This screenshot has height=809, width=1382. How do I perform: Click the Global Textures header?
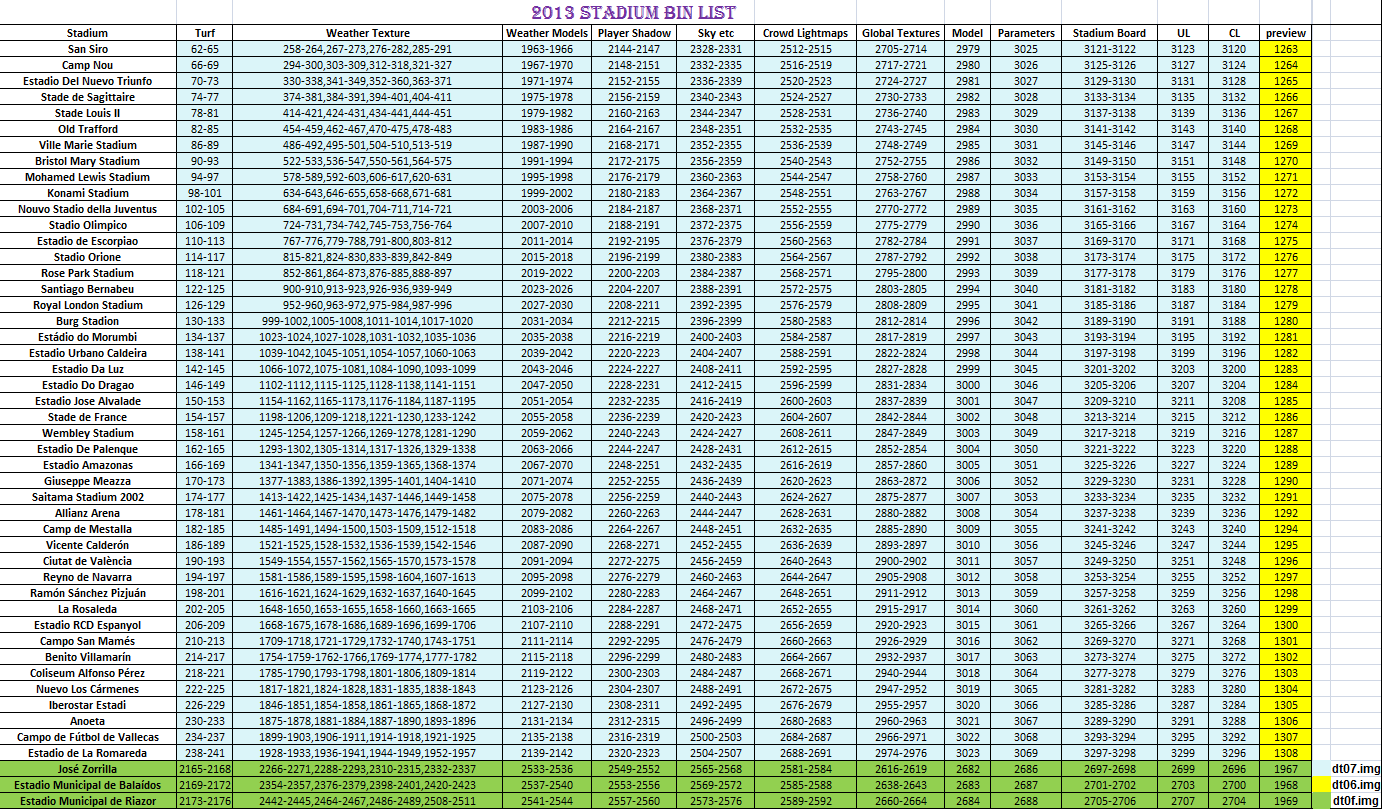901,33
